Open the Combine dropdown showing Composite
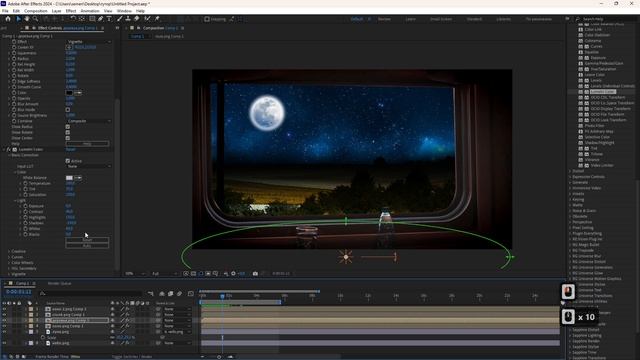640x360 pixels. coord(88,121)
